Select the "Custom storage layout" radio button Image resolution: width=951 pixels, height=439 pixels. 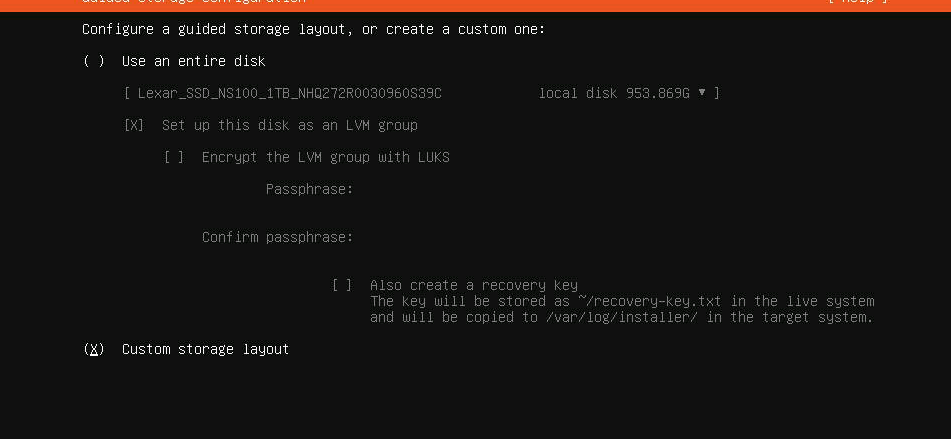click(x=94, y=349)
